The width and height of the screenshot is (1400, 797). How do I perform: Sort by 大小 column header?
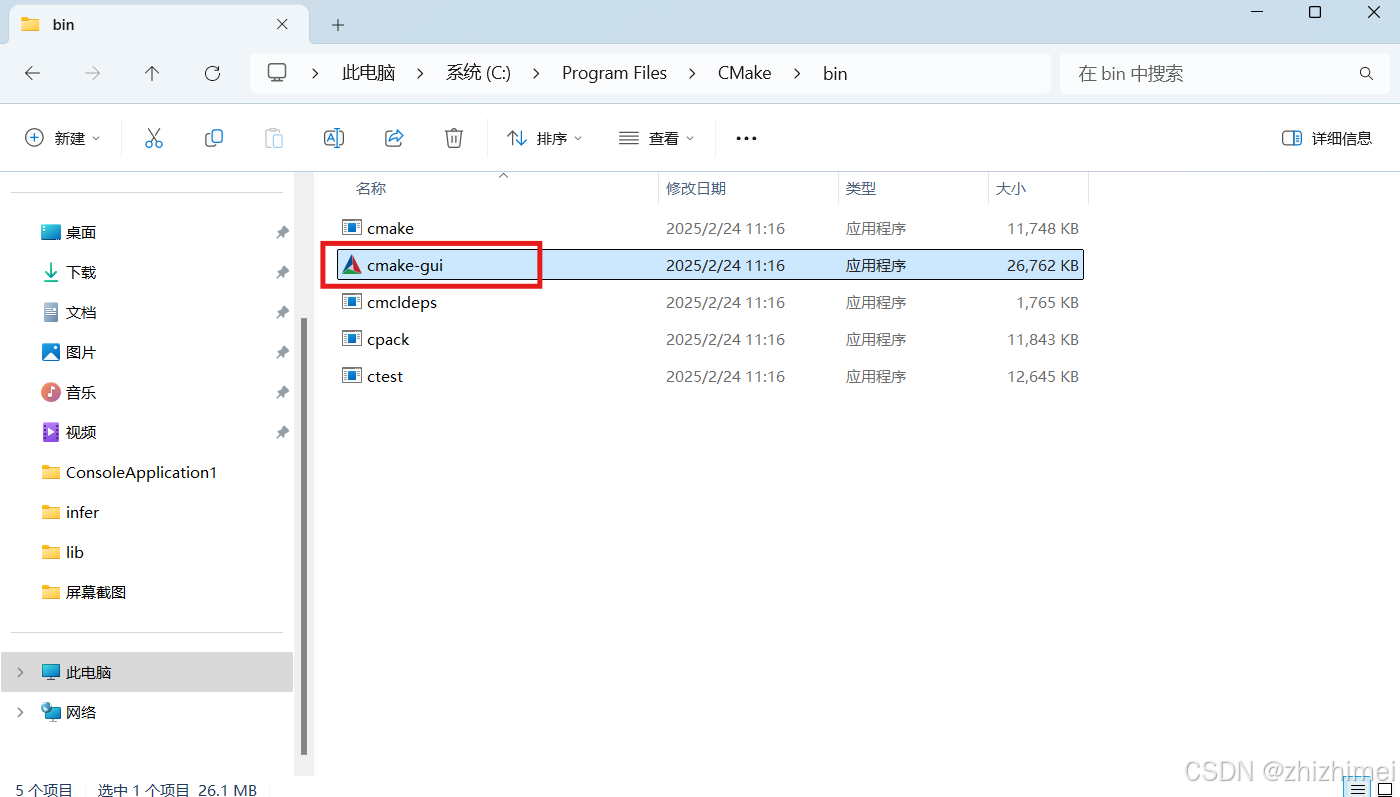point(1010,188)
